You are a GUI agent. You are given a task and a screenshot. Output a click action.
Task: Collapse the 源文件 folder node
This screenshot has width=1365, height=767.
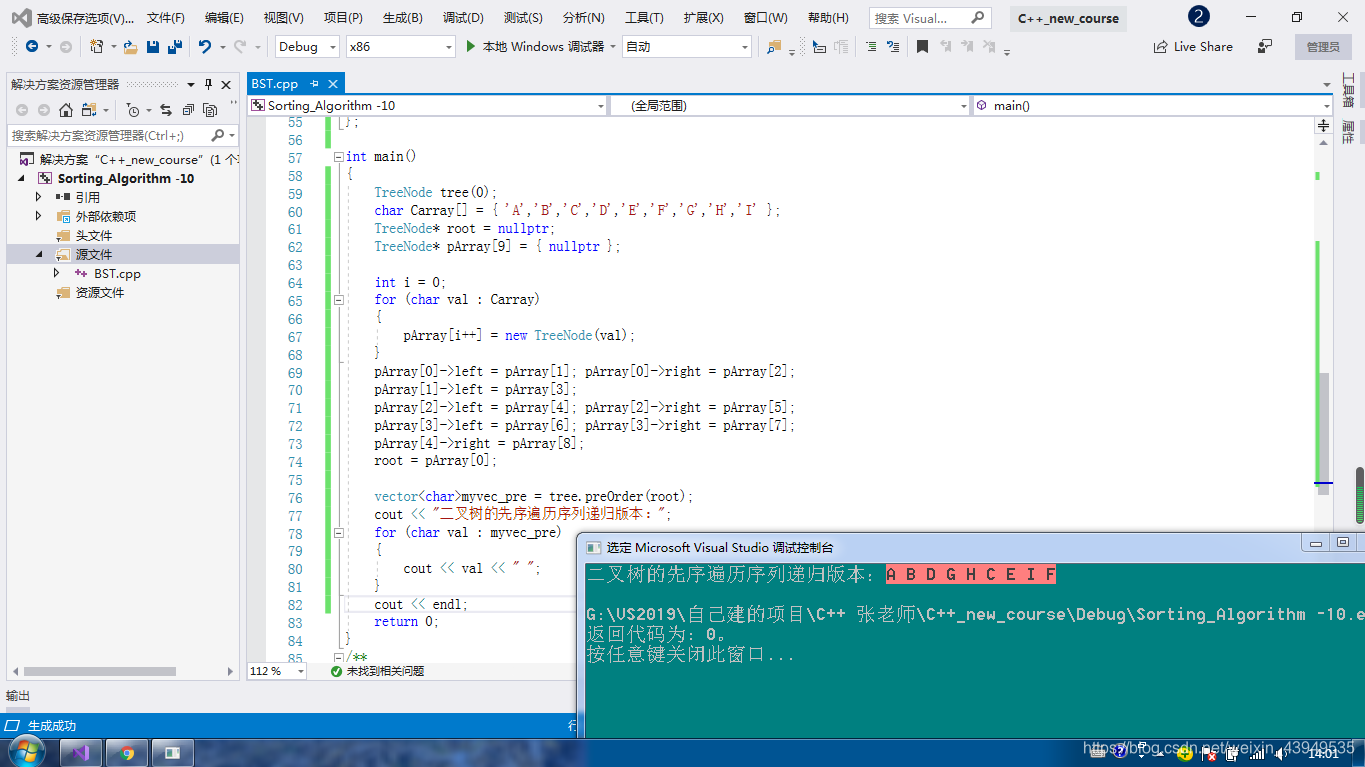click(39, 254)
